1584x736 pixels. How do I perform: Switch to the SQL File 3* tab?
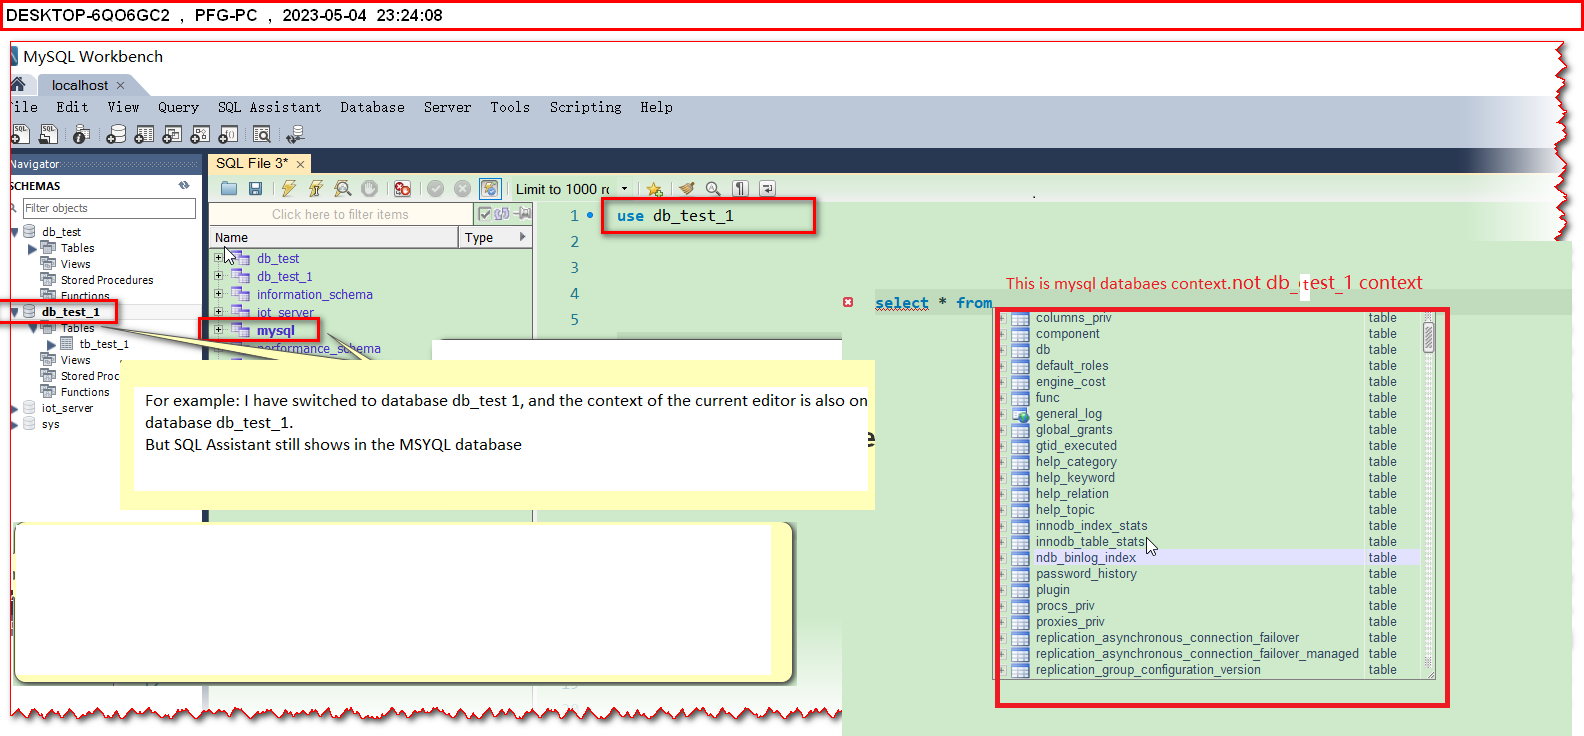(x=252, y=163)
